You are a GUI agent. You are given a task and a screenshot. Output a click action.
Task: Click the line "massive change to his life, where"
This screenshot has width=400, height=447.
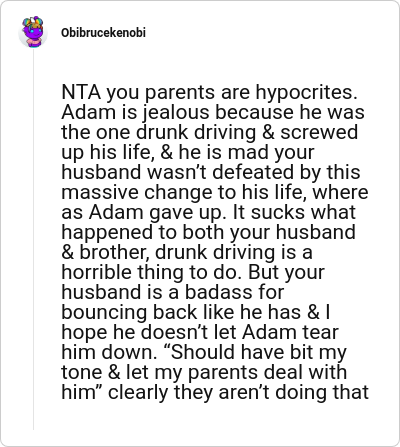point(215,192)
